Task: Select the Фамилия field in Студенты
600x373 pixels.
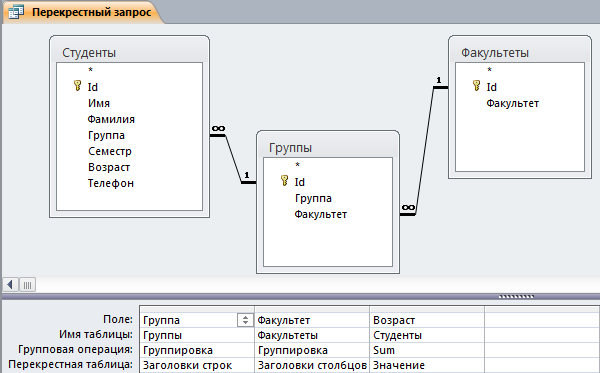Action: 111,119
